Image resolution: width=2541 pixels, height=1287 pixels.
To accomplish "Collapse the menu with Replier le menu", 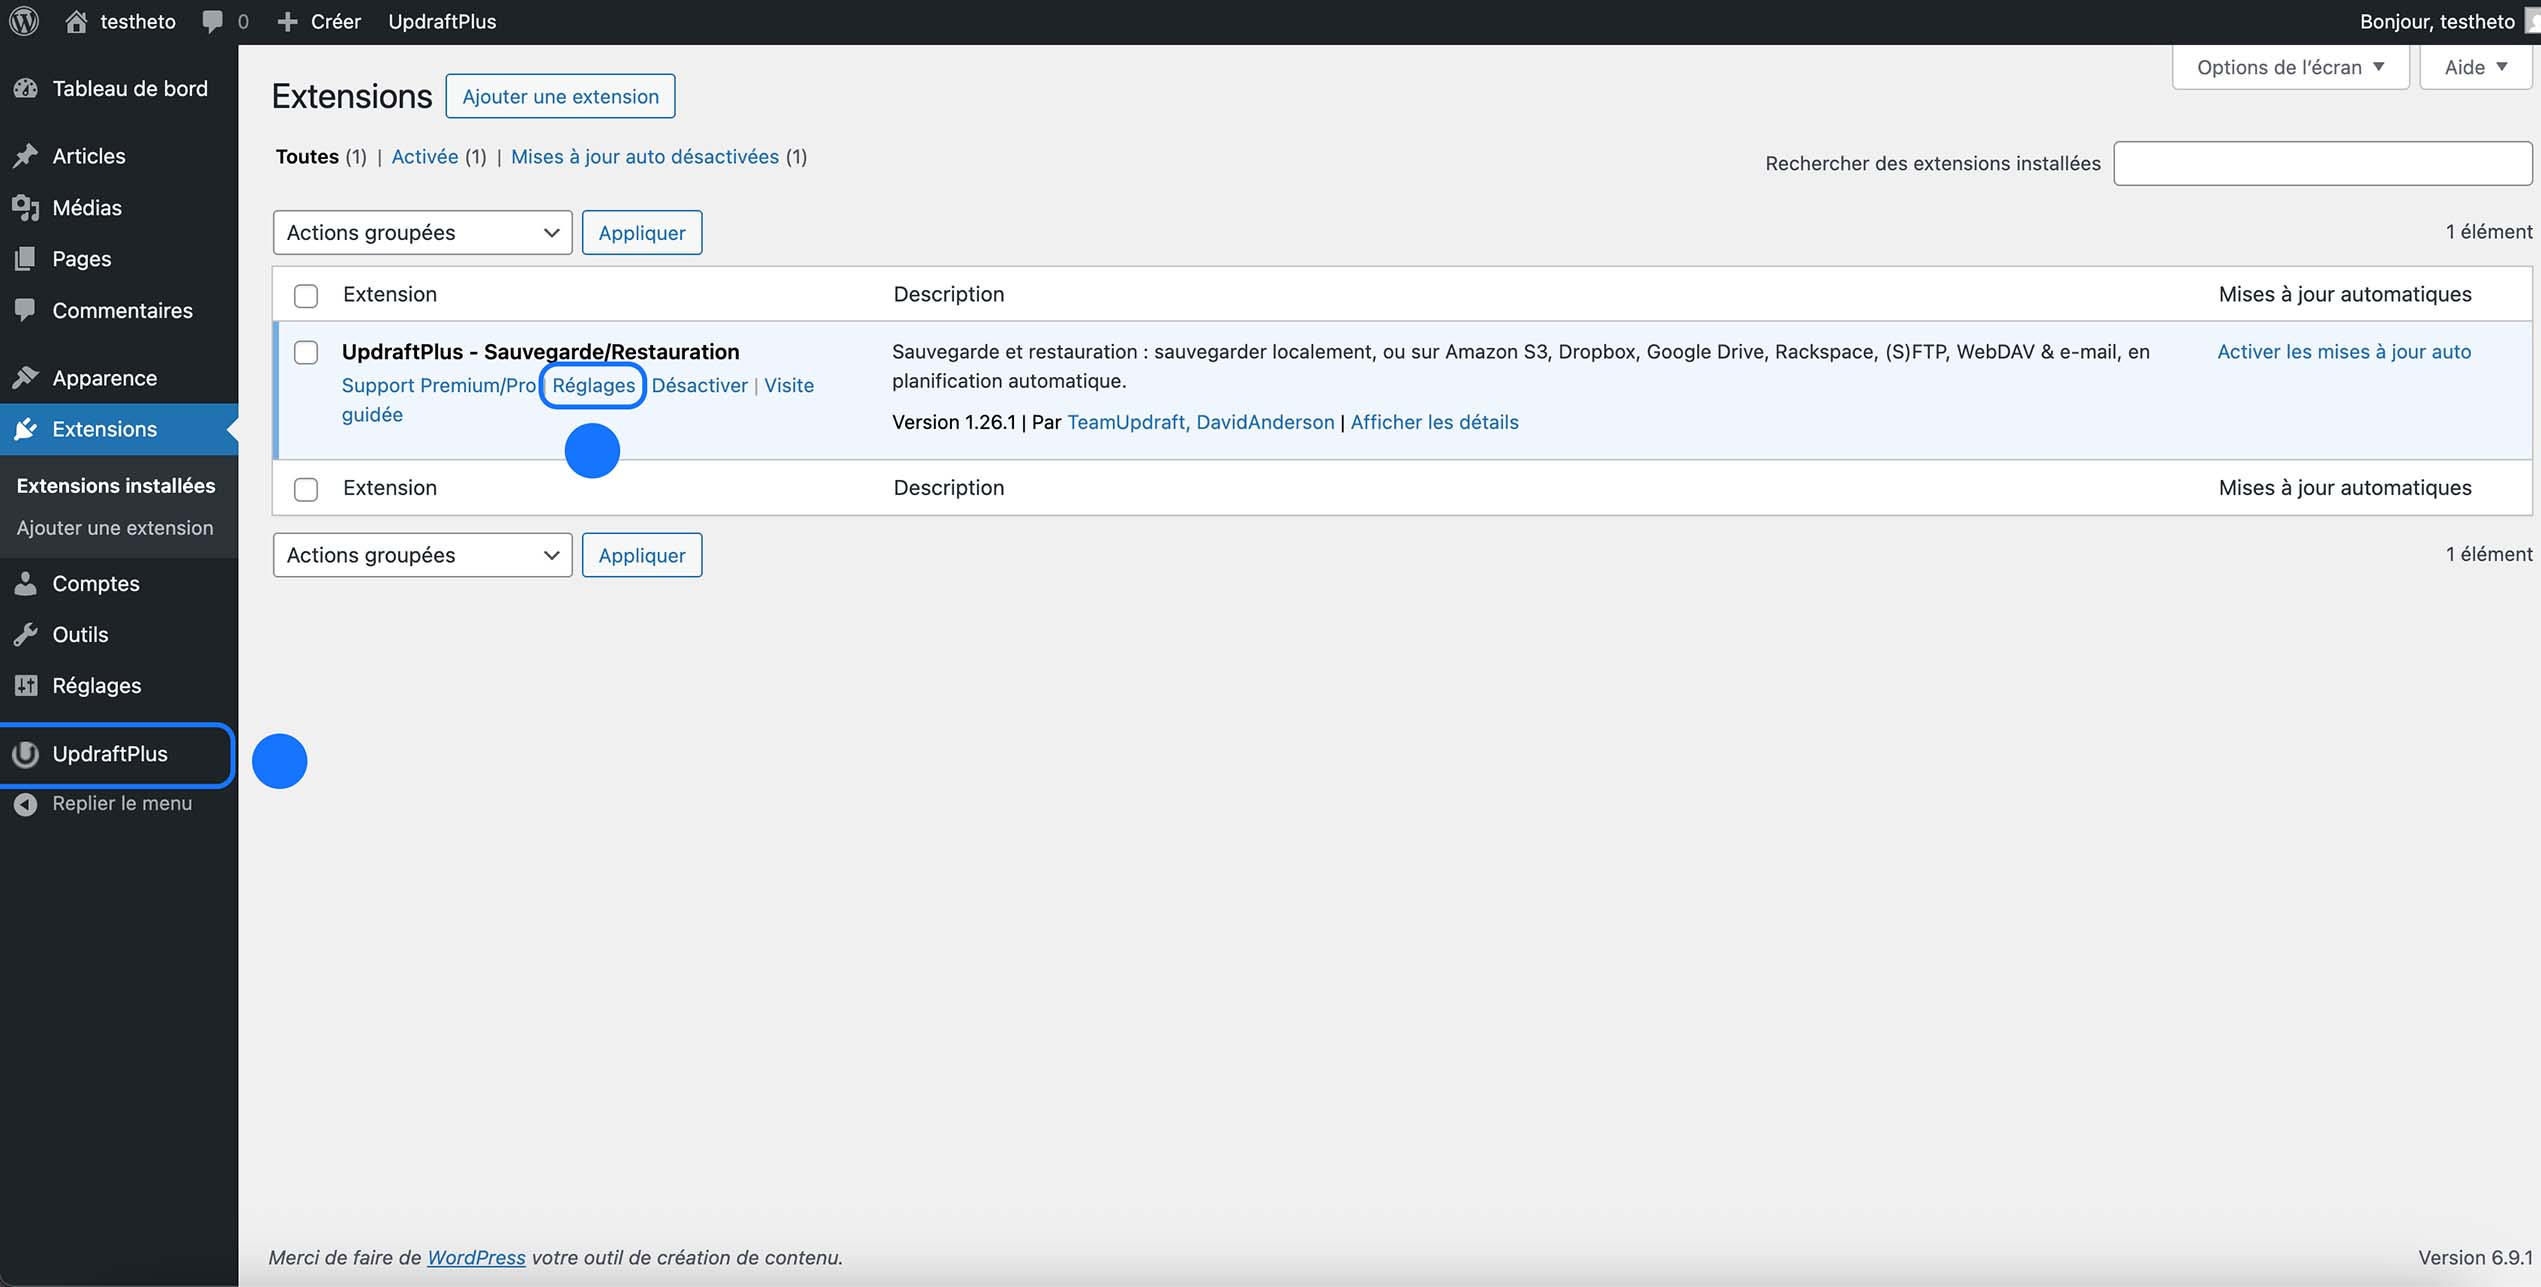I will pos(121,802).
